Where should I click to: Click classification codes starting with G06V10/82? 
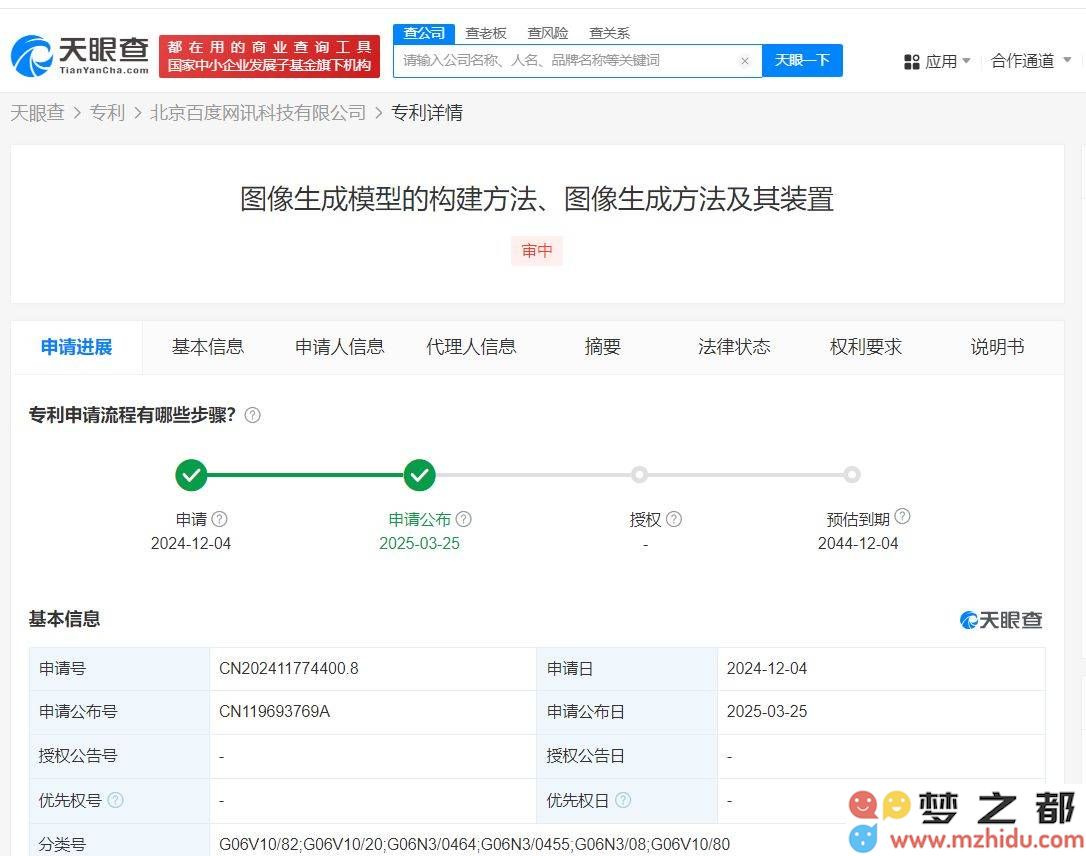[474, 844]
